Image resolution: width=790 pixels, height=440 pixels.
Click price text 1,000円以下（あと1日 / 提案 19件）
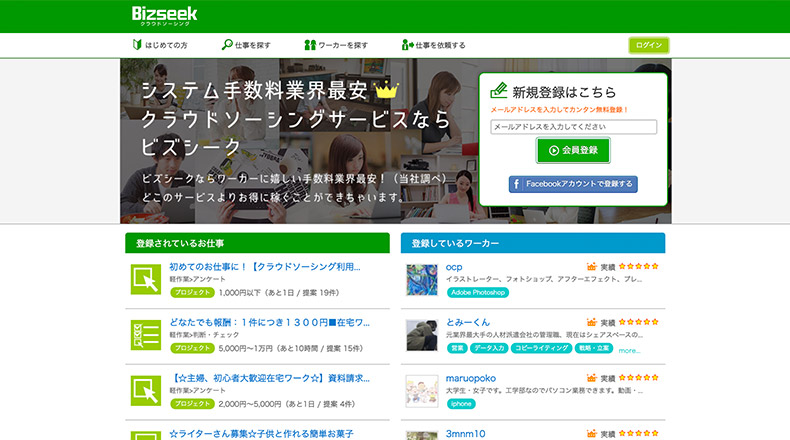pos(279,293)
